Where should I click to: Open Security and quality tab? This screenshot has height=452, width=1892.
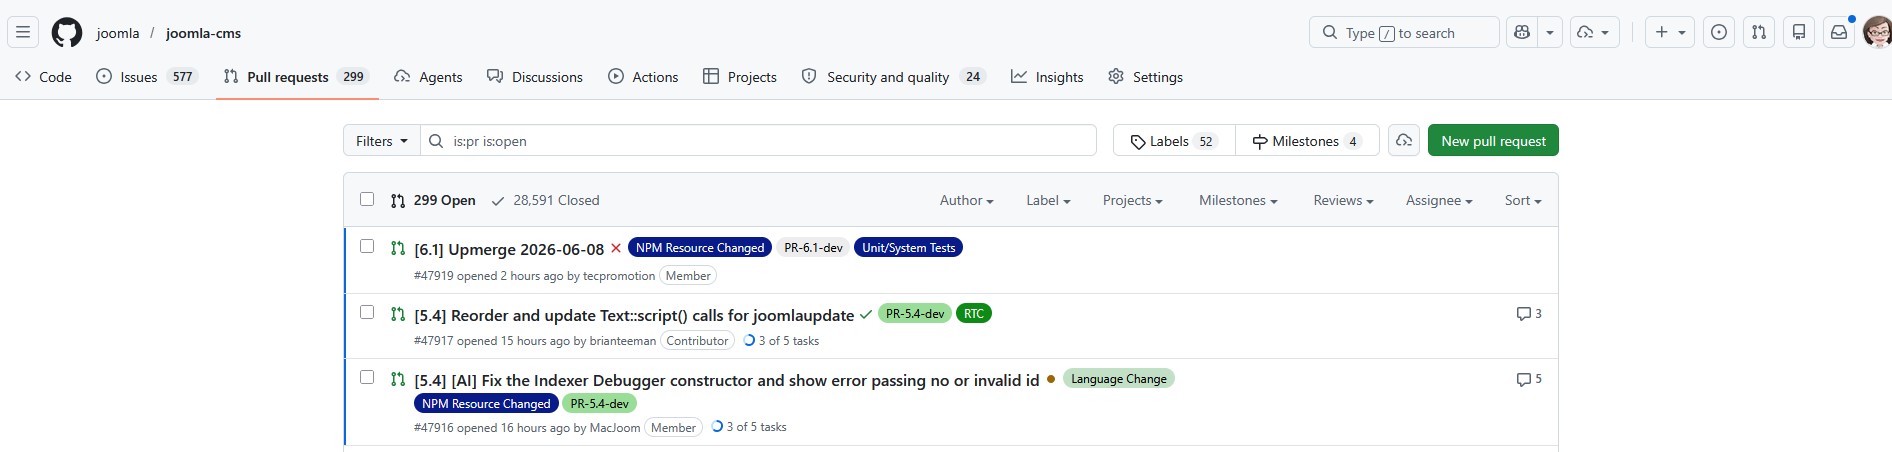pyautogui.click(x=894, y=76)
